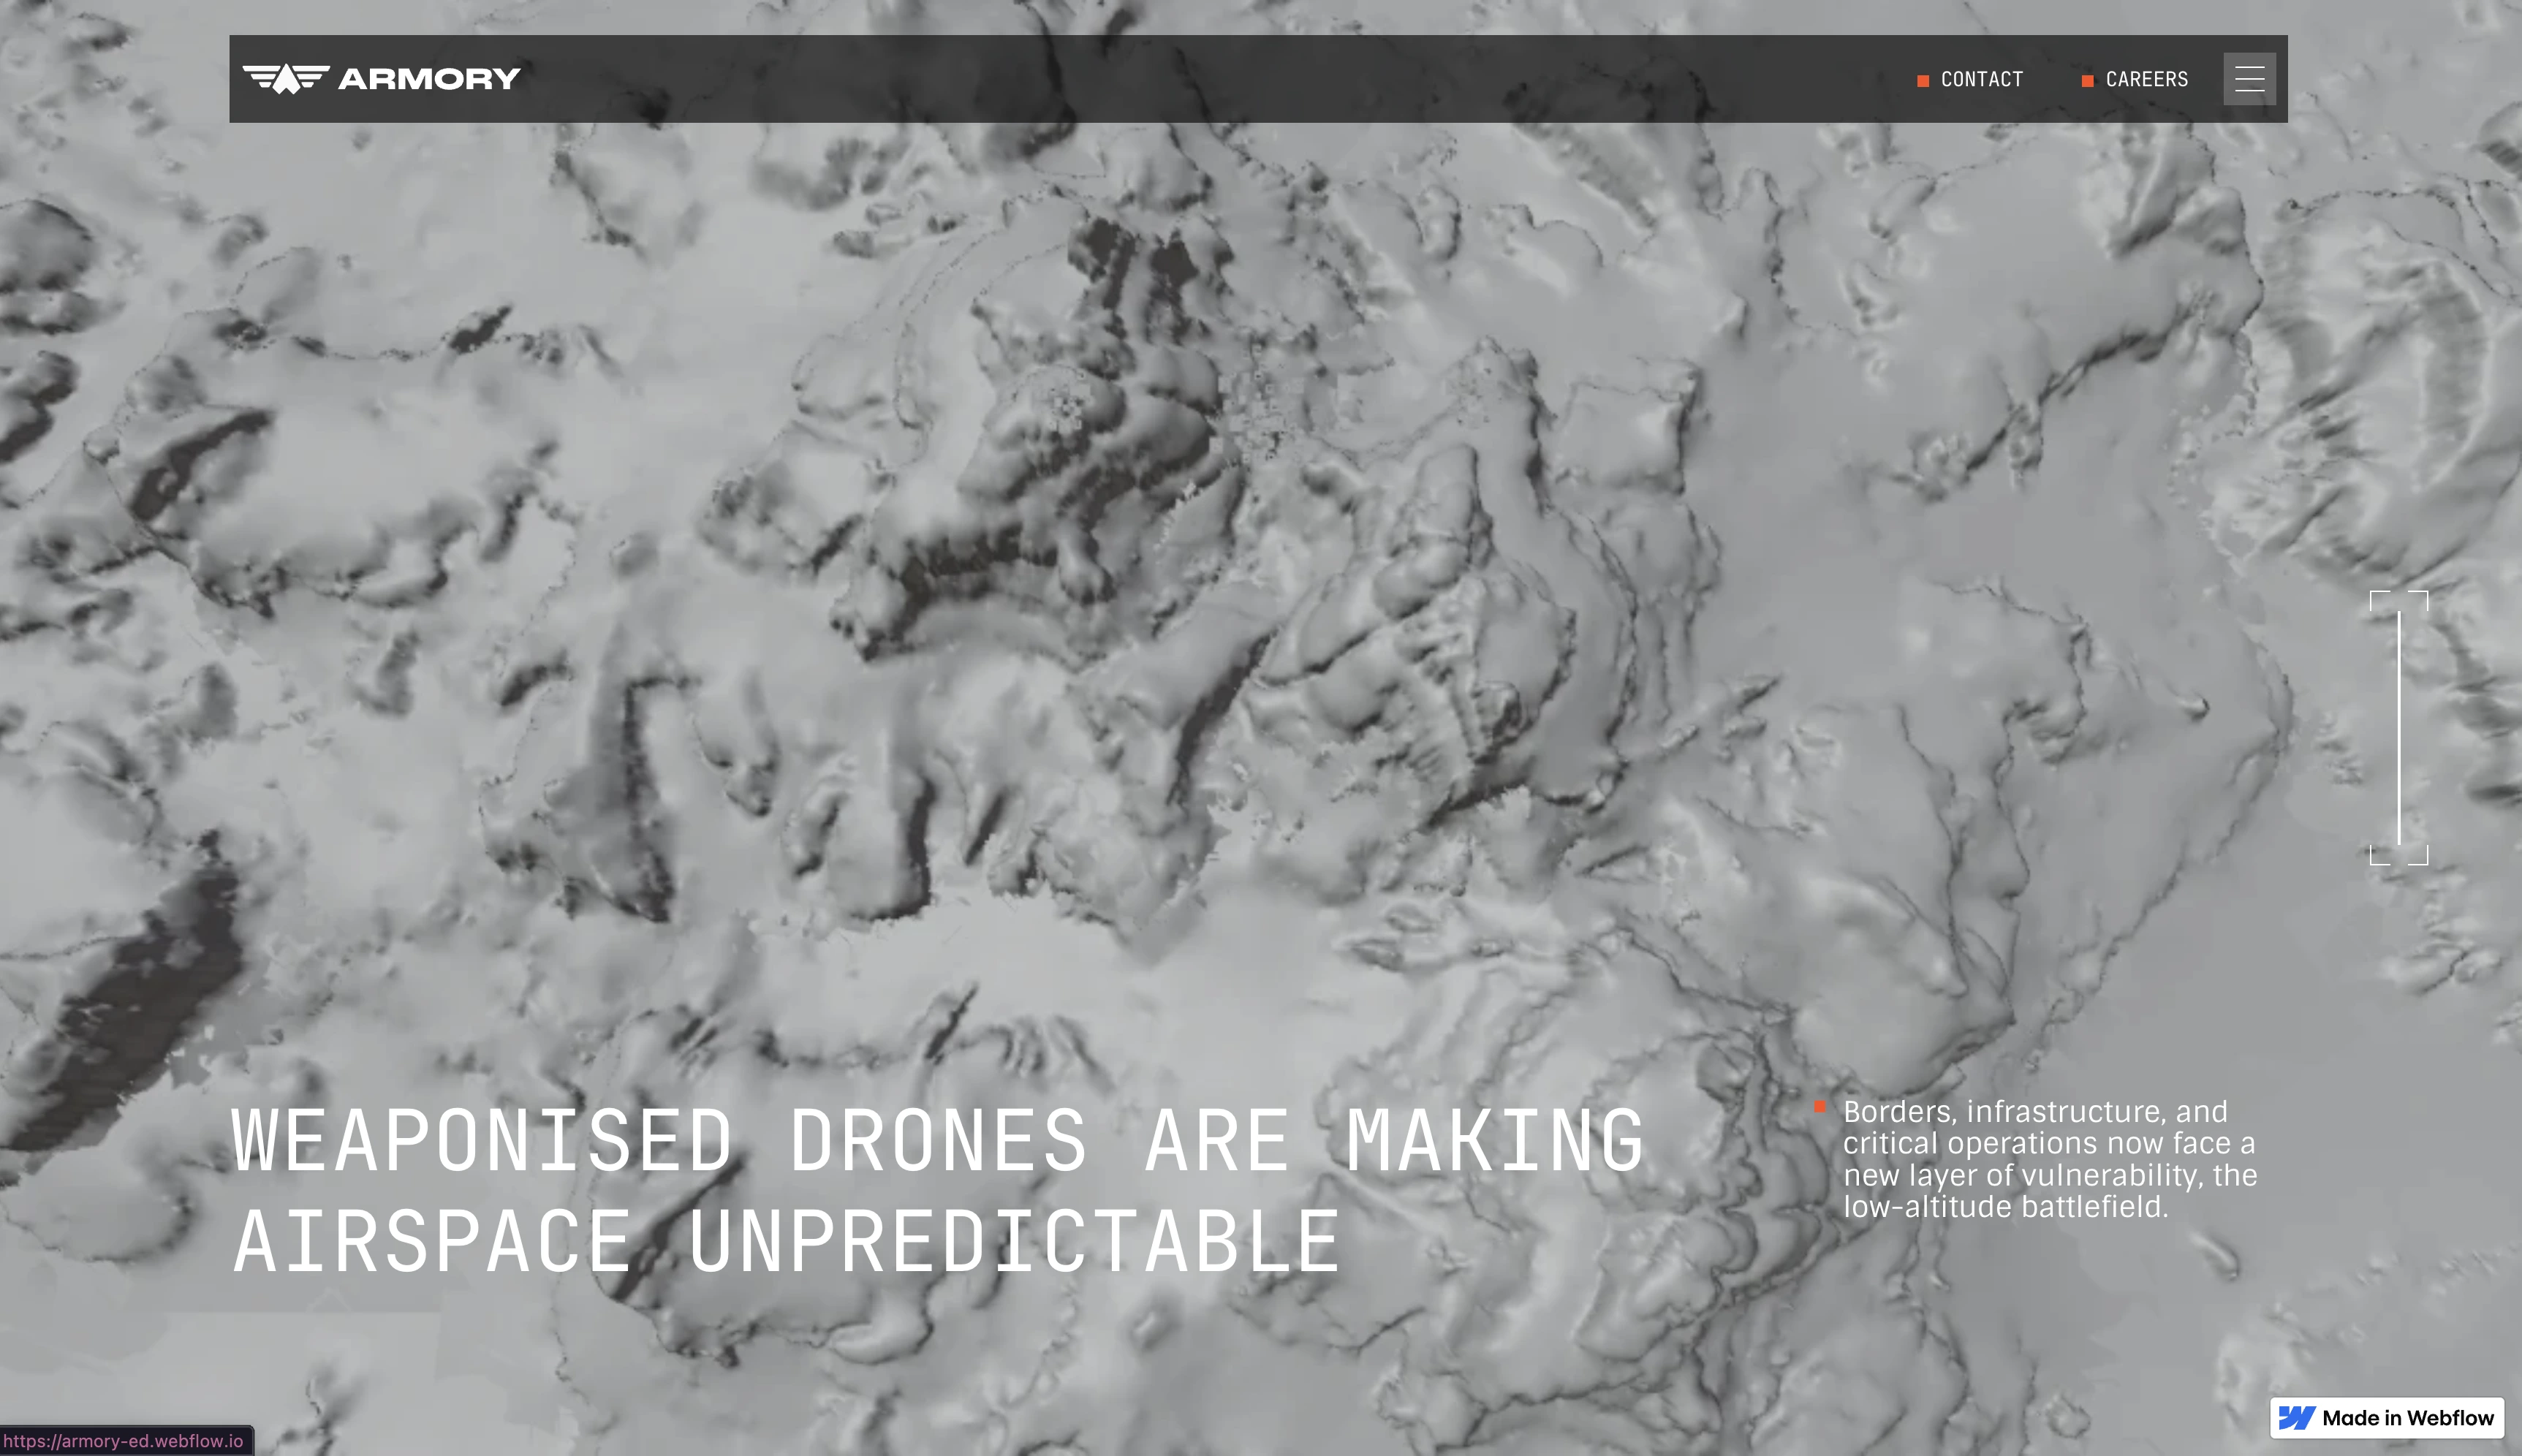
Task: Open the Made in Webflow link
Action: (2407, 1418)
